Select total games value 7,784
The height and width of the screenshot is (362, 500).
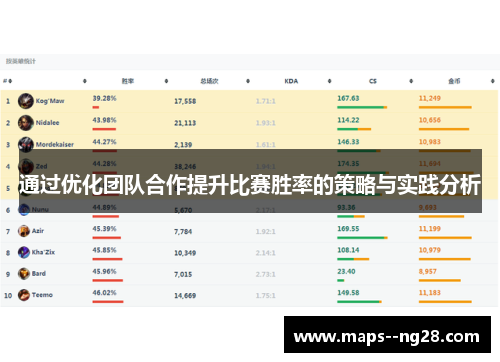183,231
